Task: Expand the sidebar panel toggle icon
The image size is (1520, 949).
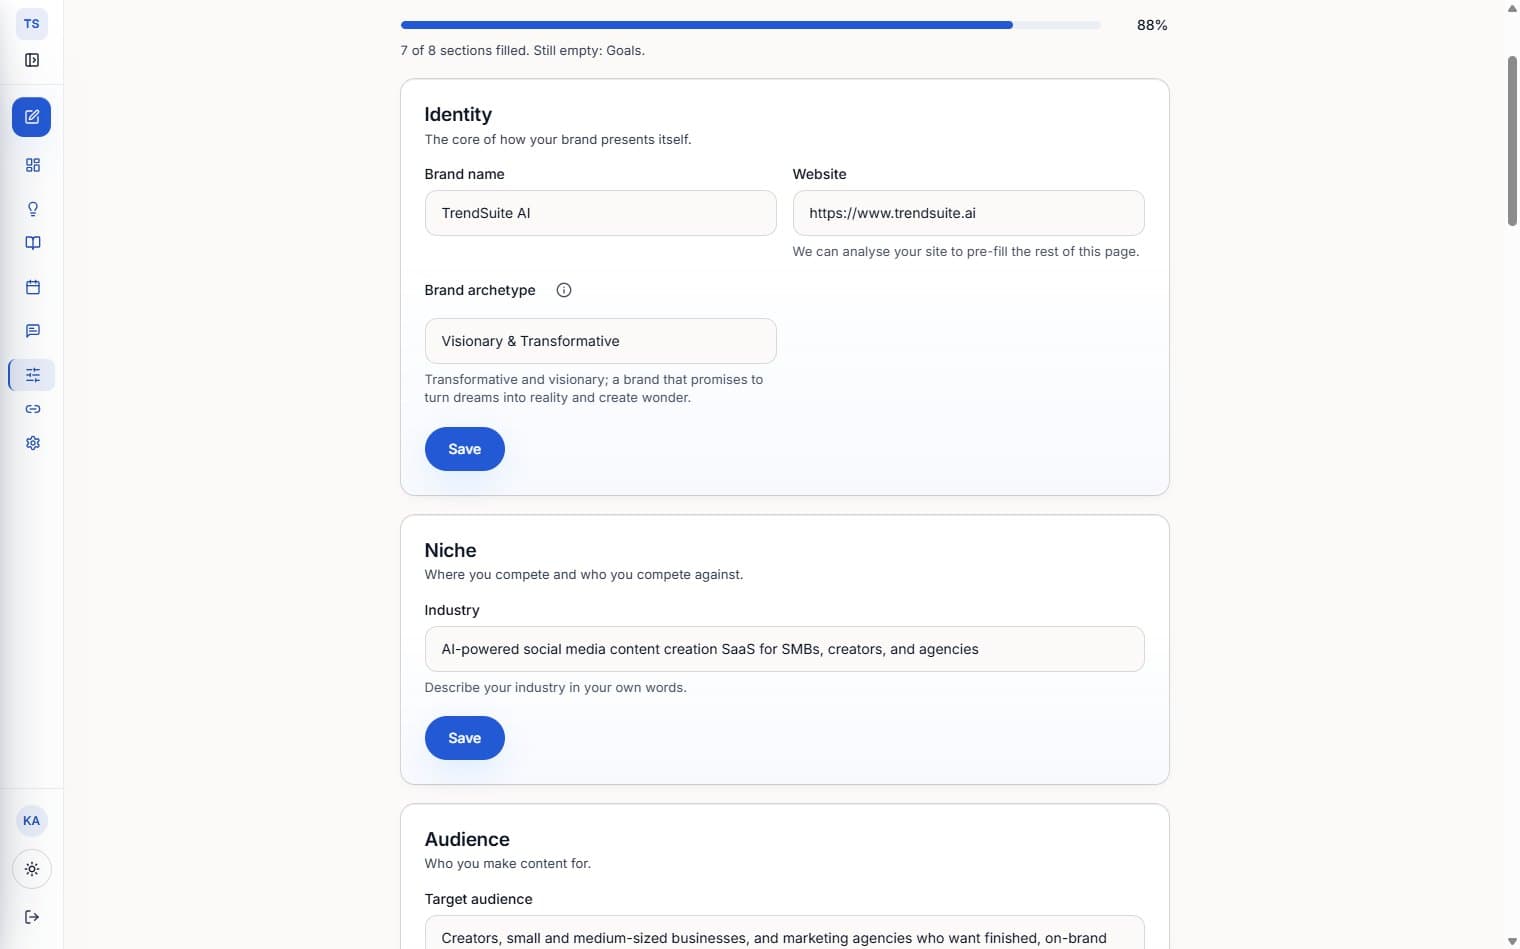Action: click(32, 60)
